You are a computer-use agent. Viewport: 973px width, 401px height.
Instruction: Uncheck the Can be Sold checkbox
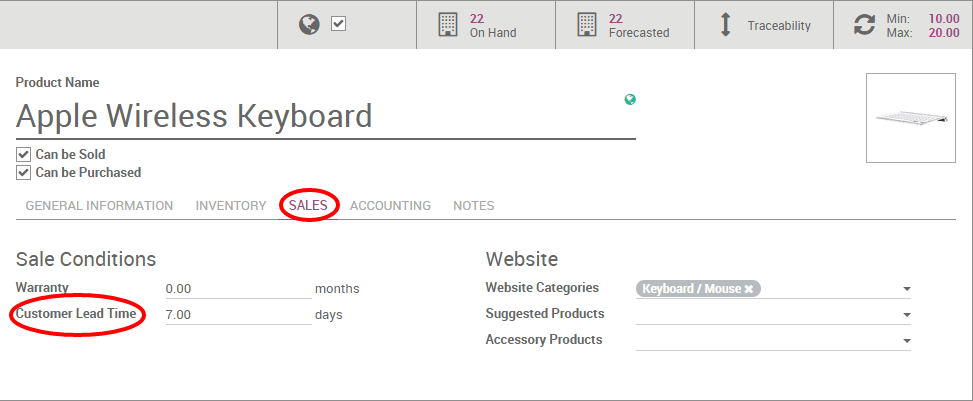click(23, 155)
